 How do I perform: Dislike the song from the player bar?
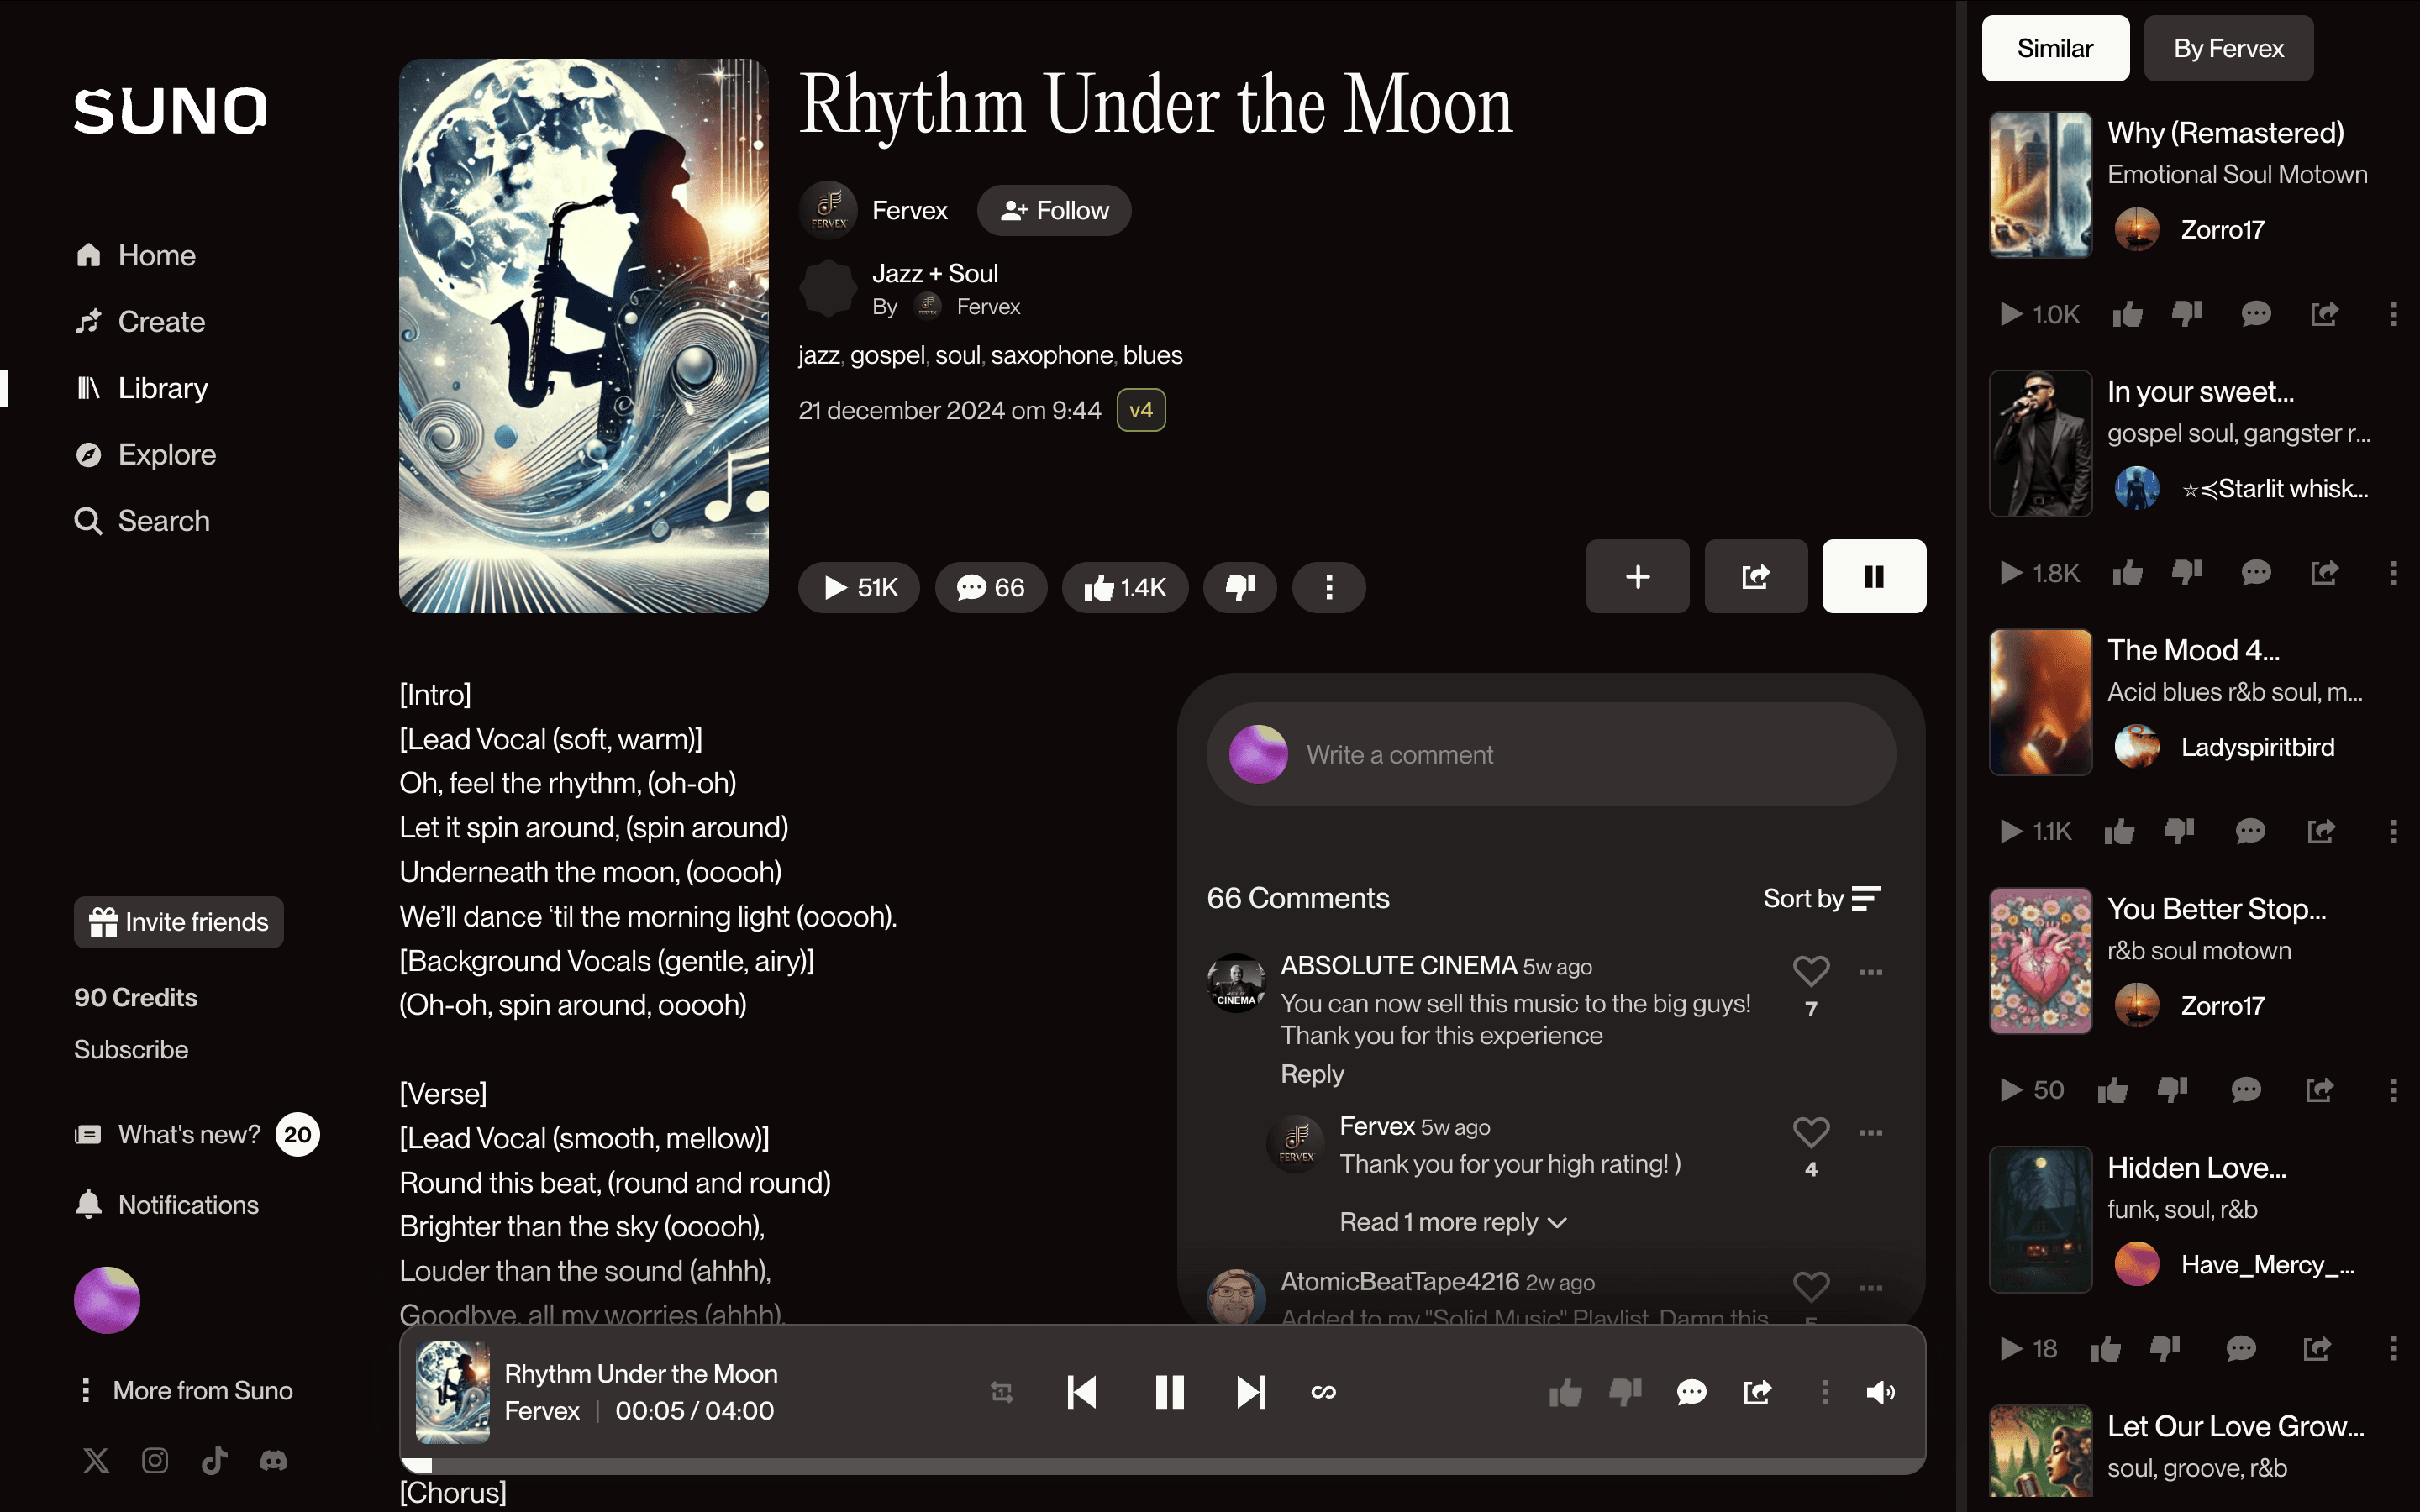1626,1392
